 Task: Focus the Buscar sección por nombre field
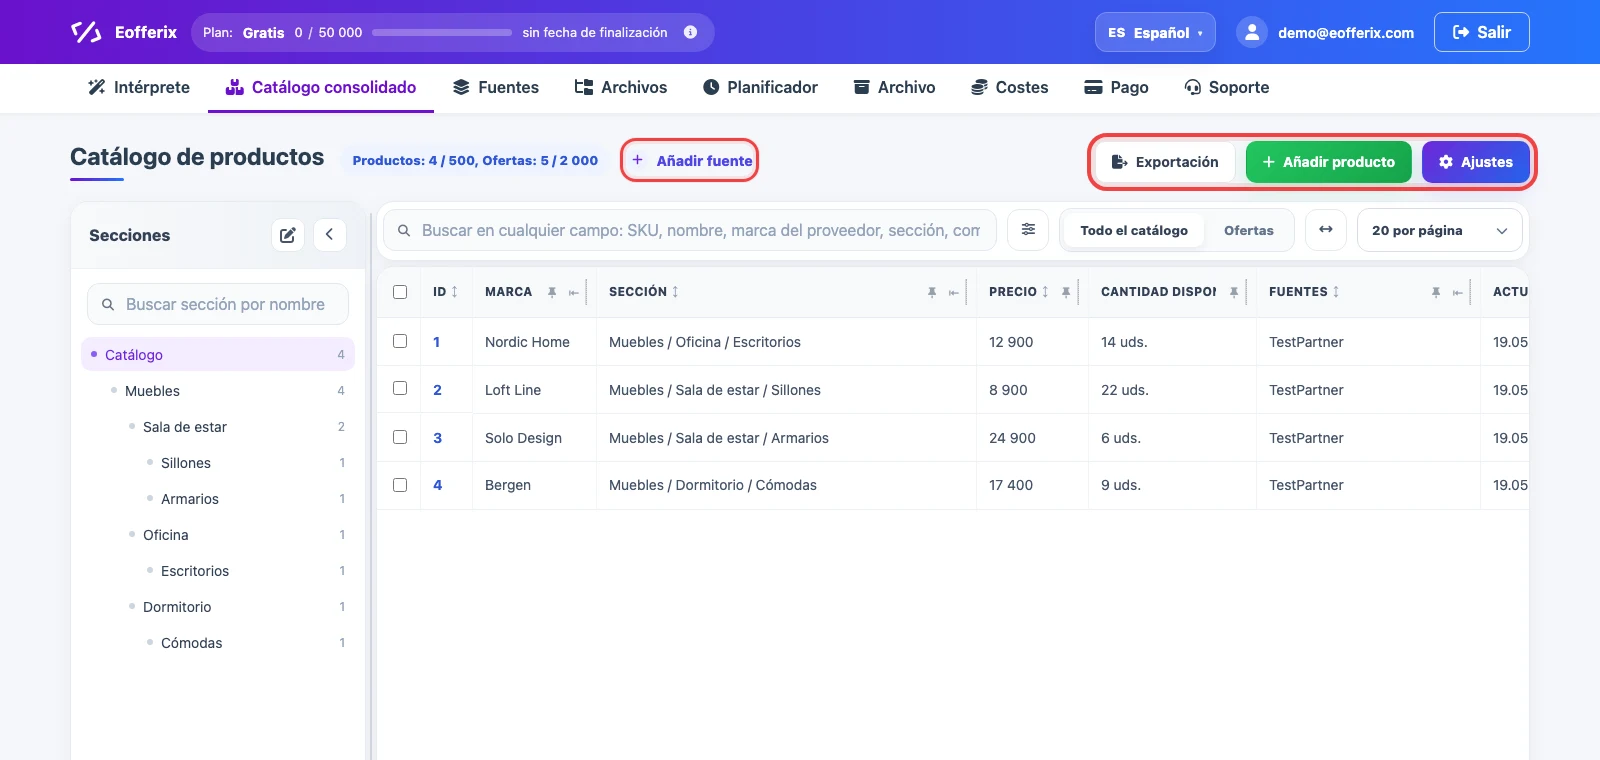tap(218, 304)
